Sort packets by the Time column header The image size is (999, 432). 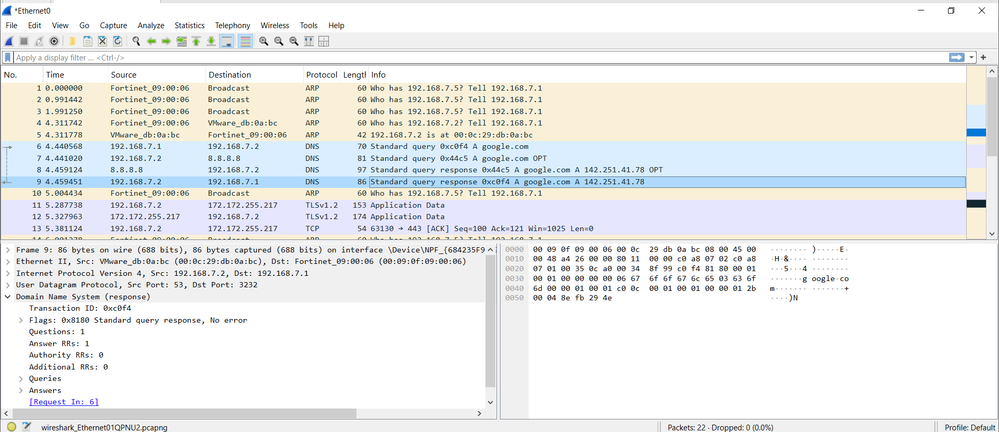pos(74,75)
